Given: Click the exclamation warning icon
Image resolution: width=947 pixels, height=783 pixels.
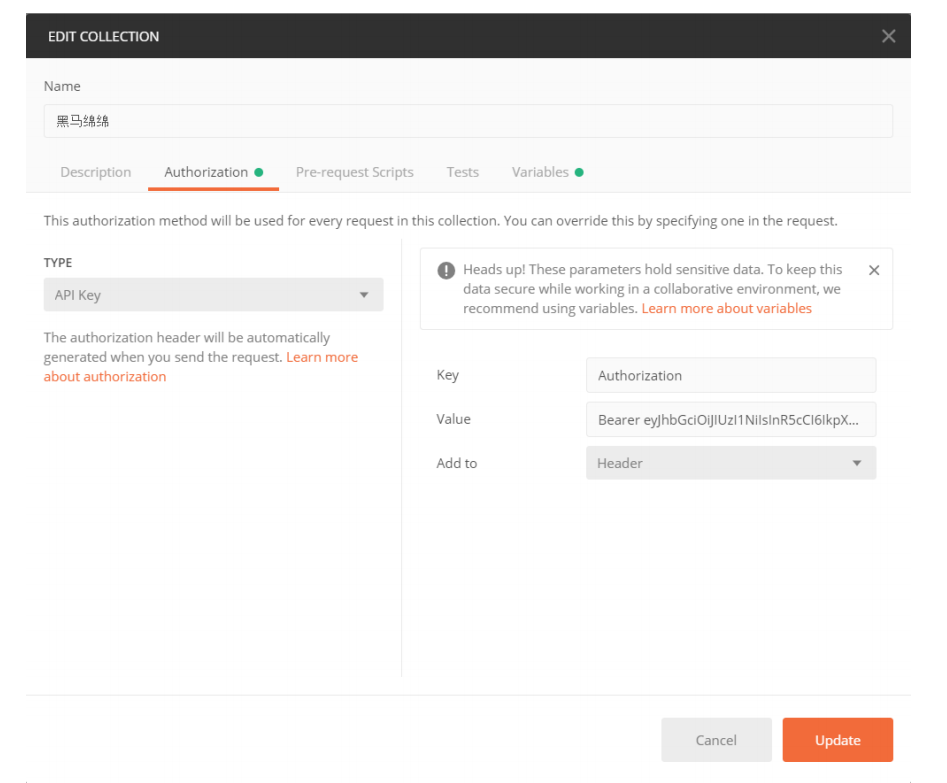Looking at the screenshot, I should (x=446, y=270).
